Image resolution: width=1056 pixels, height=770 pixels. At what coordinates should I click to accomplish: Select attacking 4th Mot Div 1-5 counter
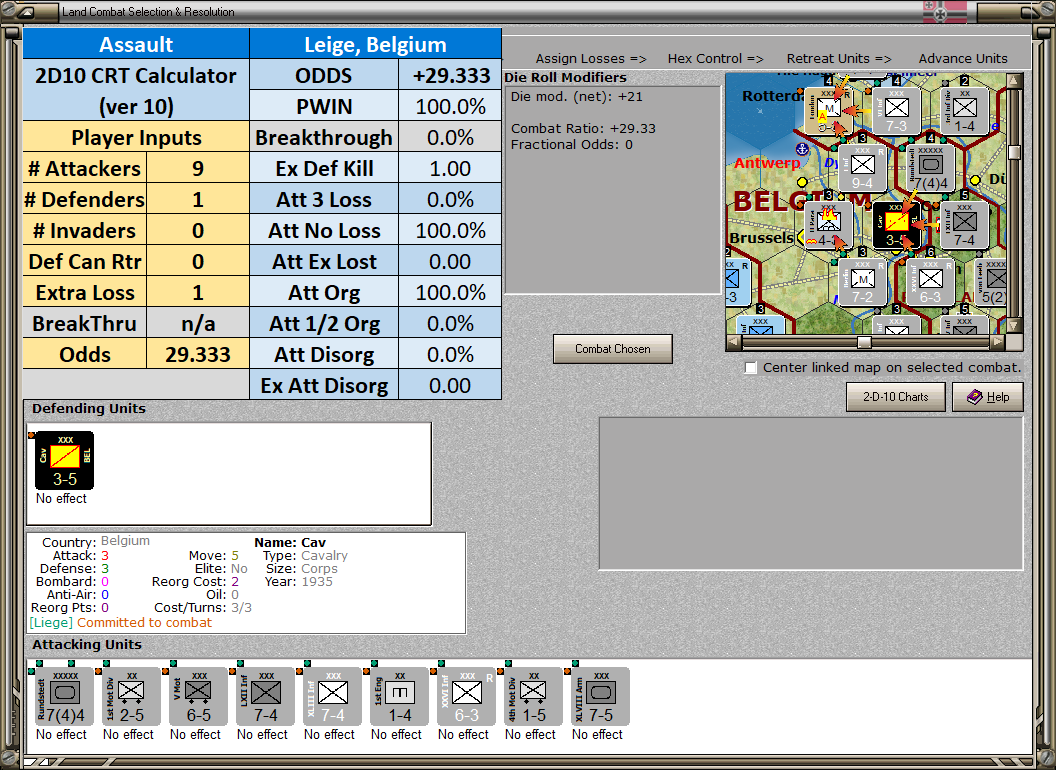pyautogui.click(x=533, y=697)
